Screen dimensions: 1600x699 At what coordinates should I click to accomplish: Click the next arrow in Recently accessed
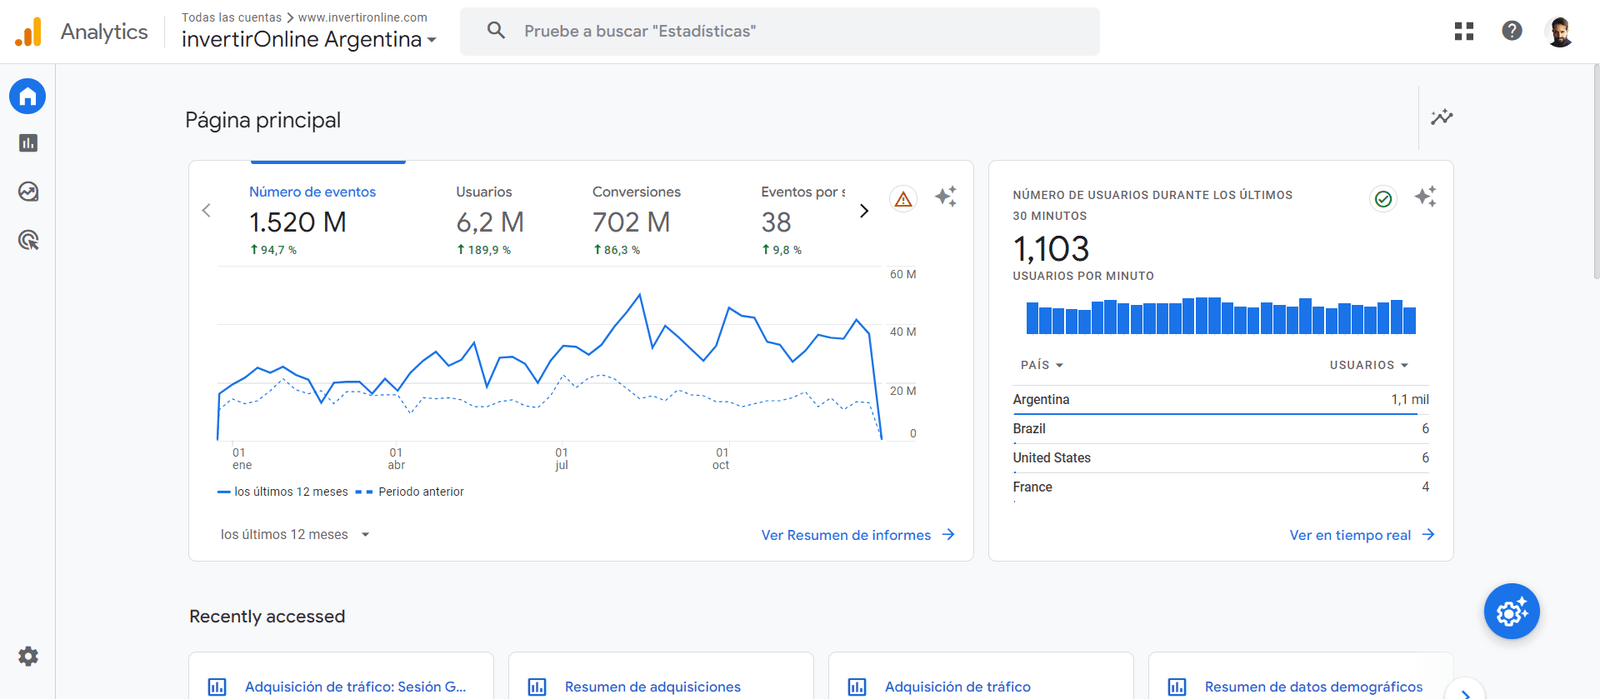pos(1465,692)
